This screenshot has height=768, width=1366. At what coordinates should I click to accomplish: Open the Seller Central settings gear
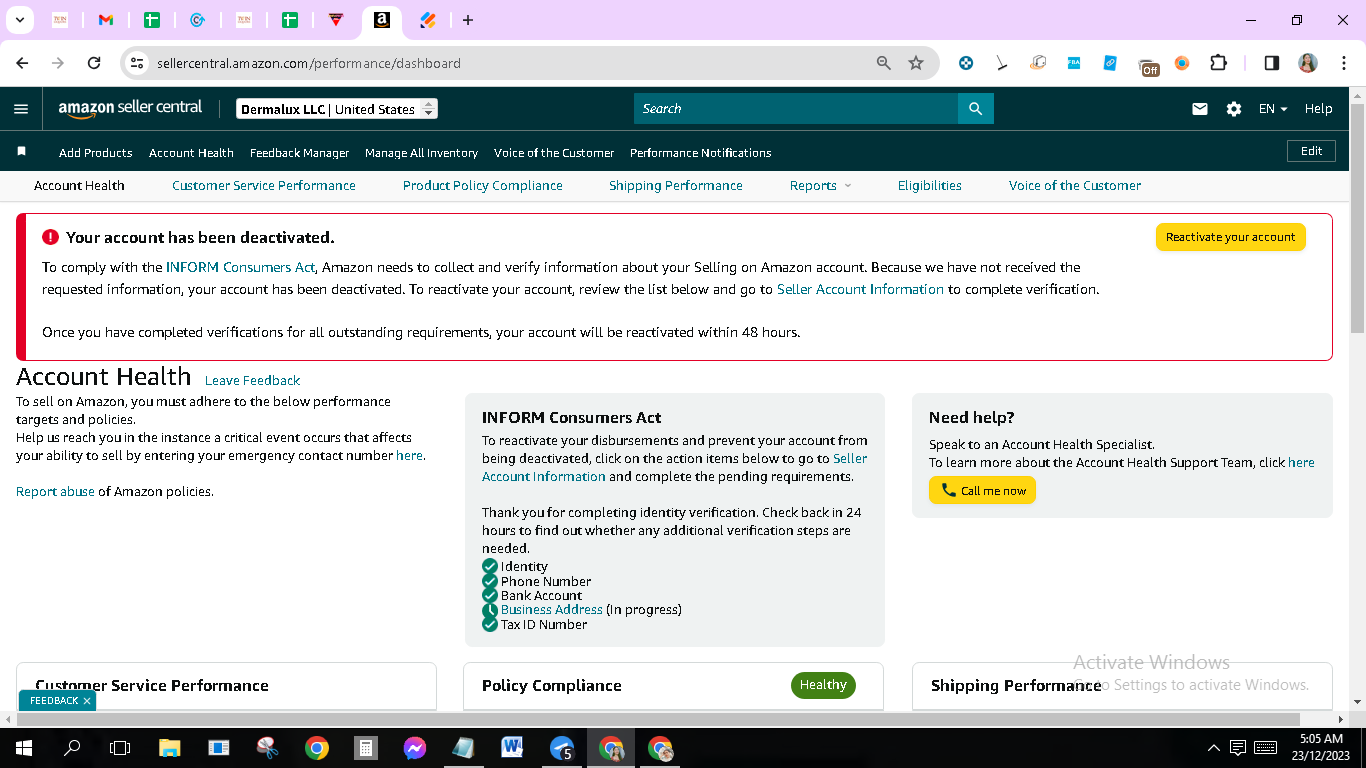tap(1234, 109)
